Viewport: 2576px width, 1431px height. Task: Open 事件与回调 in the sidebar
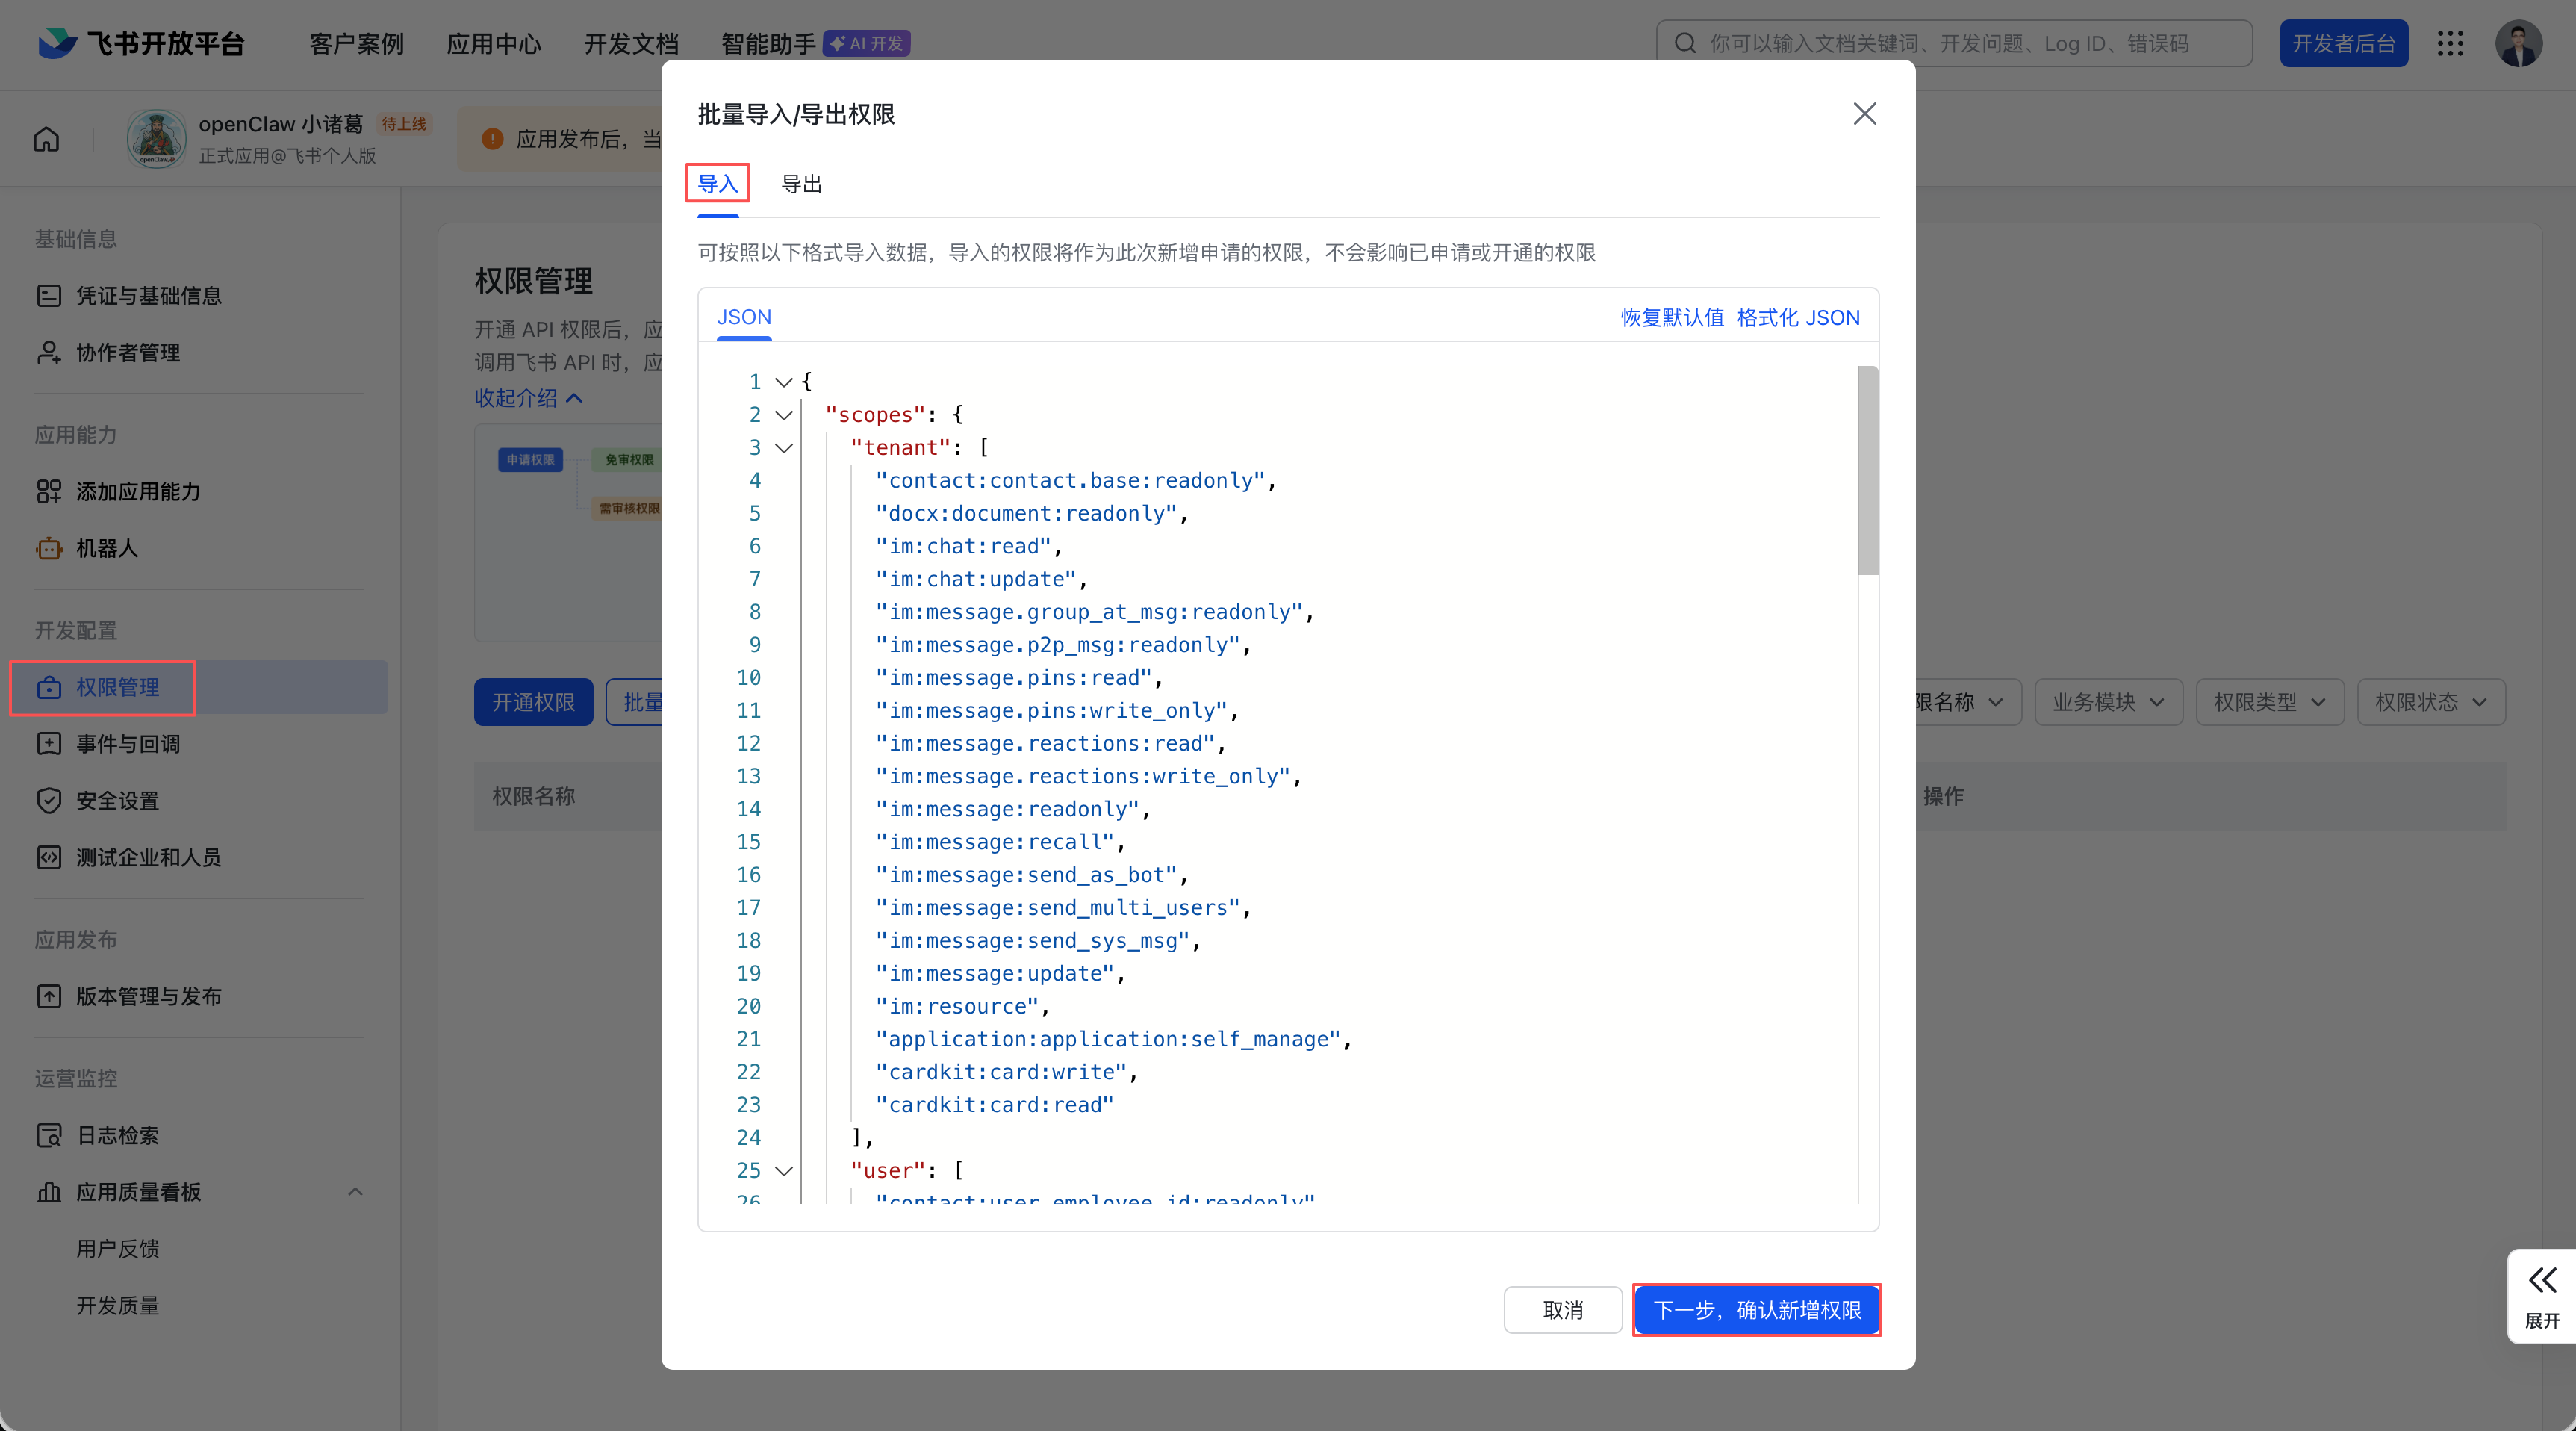coord(127,743)
